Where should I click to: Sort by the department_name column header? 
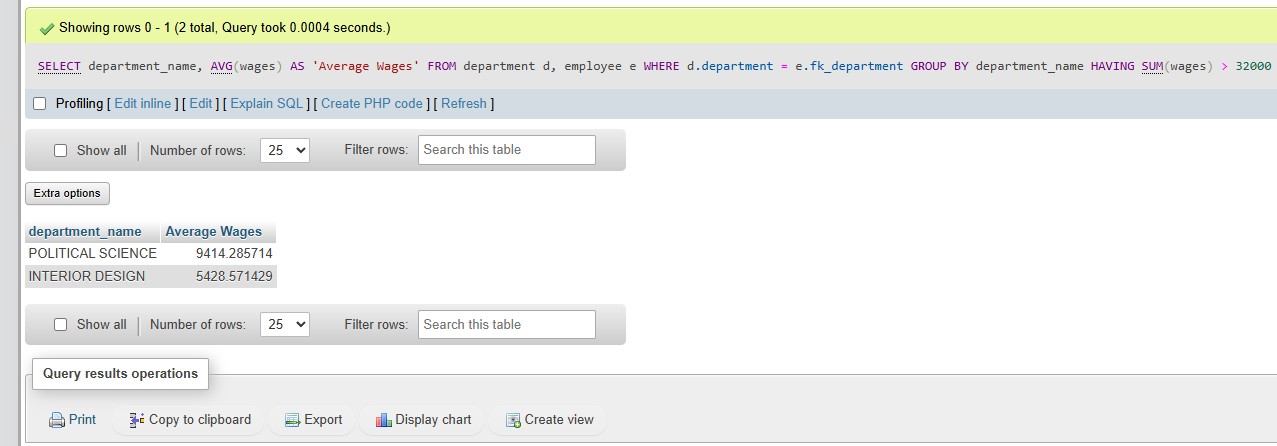pyautogui.click(x=85, y=231)
